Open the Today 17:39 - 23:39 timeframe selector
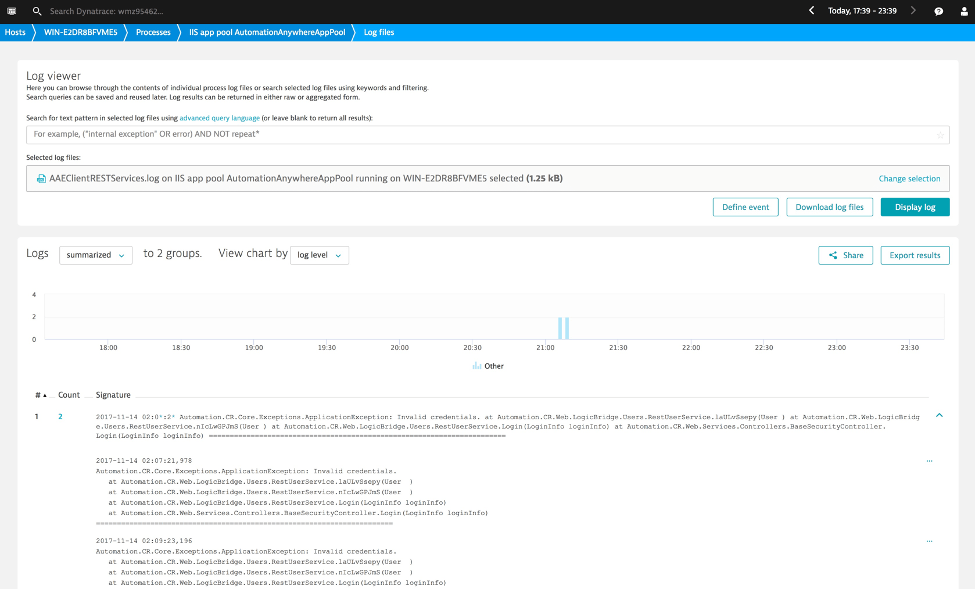The width and height of the screenshot is (977, 589). [862, 11]
